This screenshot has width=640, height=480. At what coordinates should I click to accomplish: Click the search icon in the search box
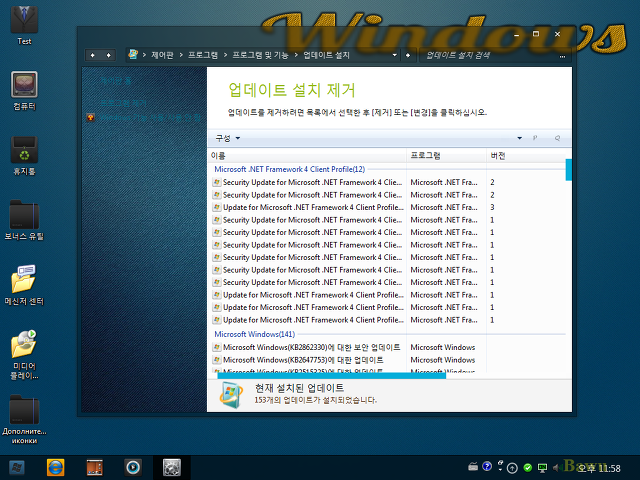point(562,56)
